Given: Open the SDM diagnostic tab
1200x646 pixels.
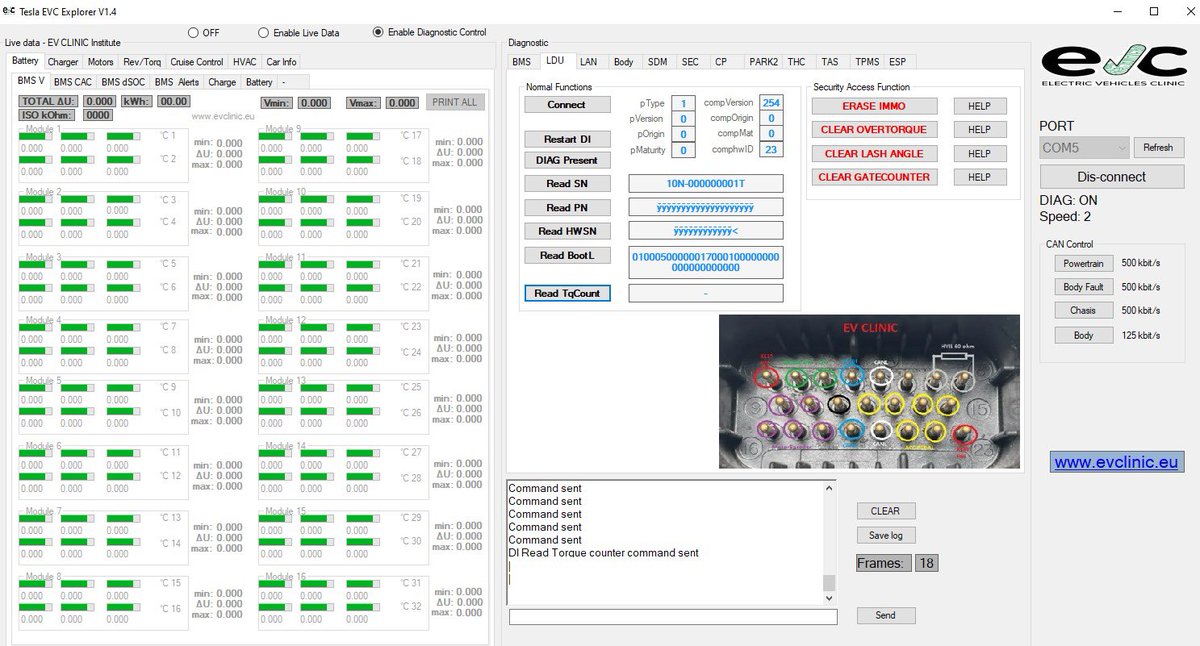Looking at the screenshot, I should click(x=657, y=62).
